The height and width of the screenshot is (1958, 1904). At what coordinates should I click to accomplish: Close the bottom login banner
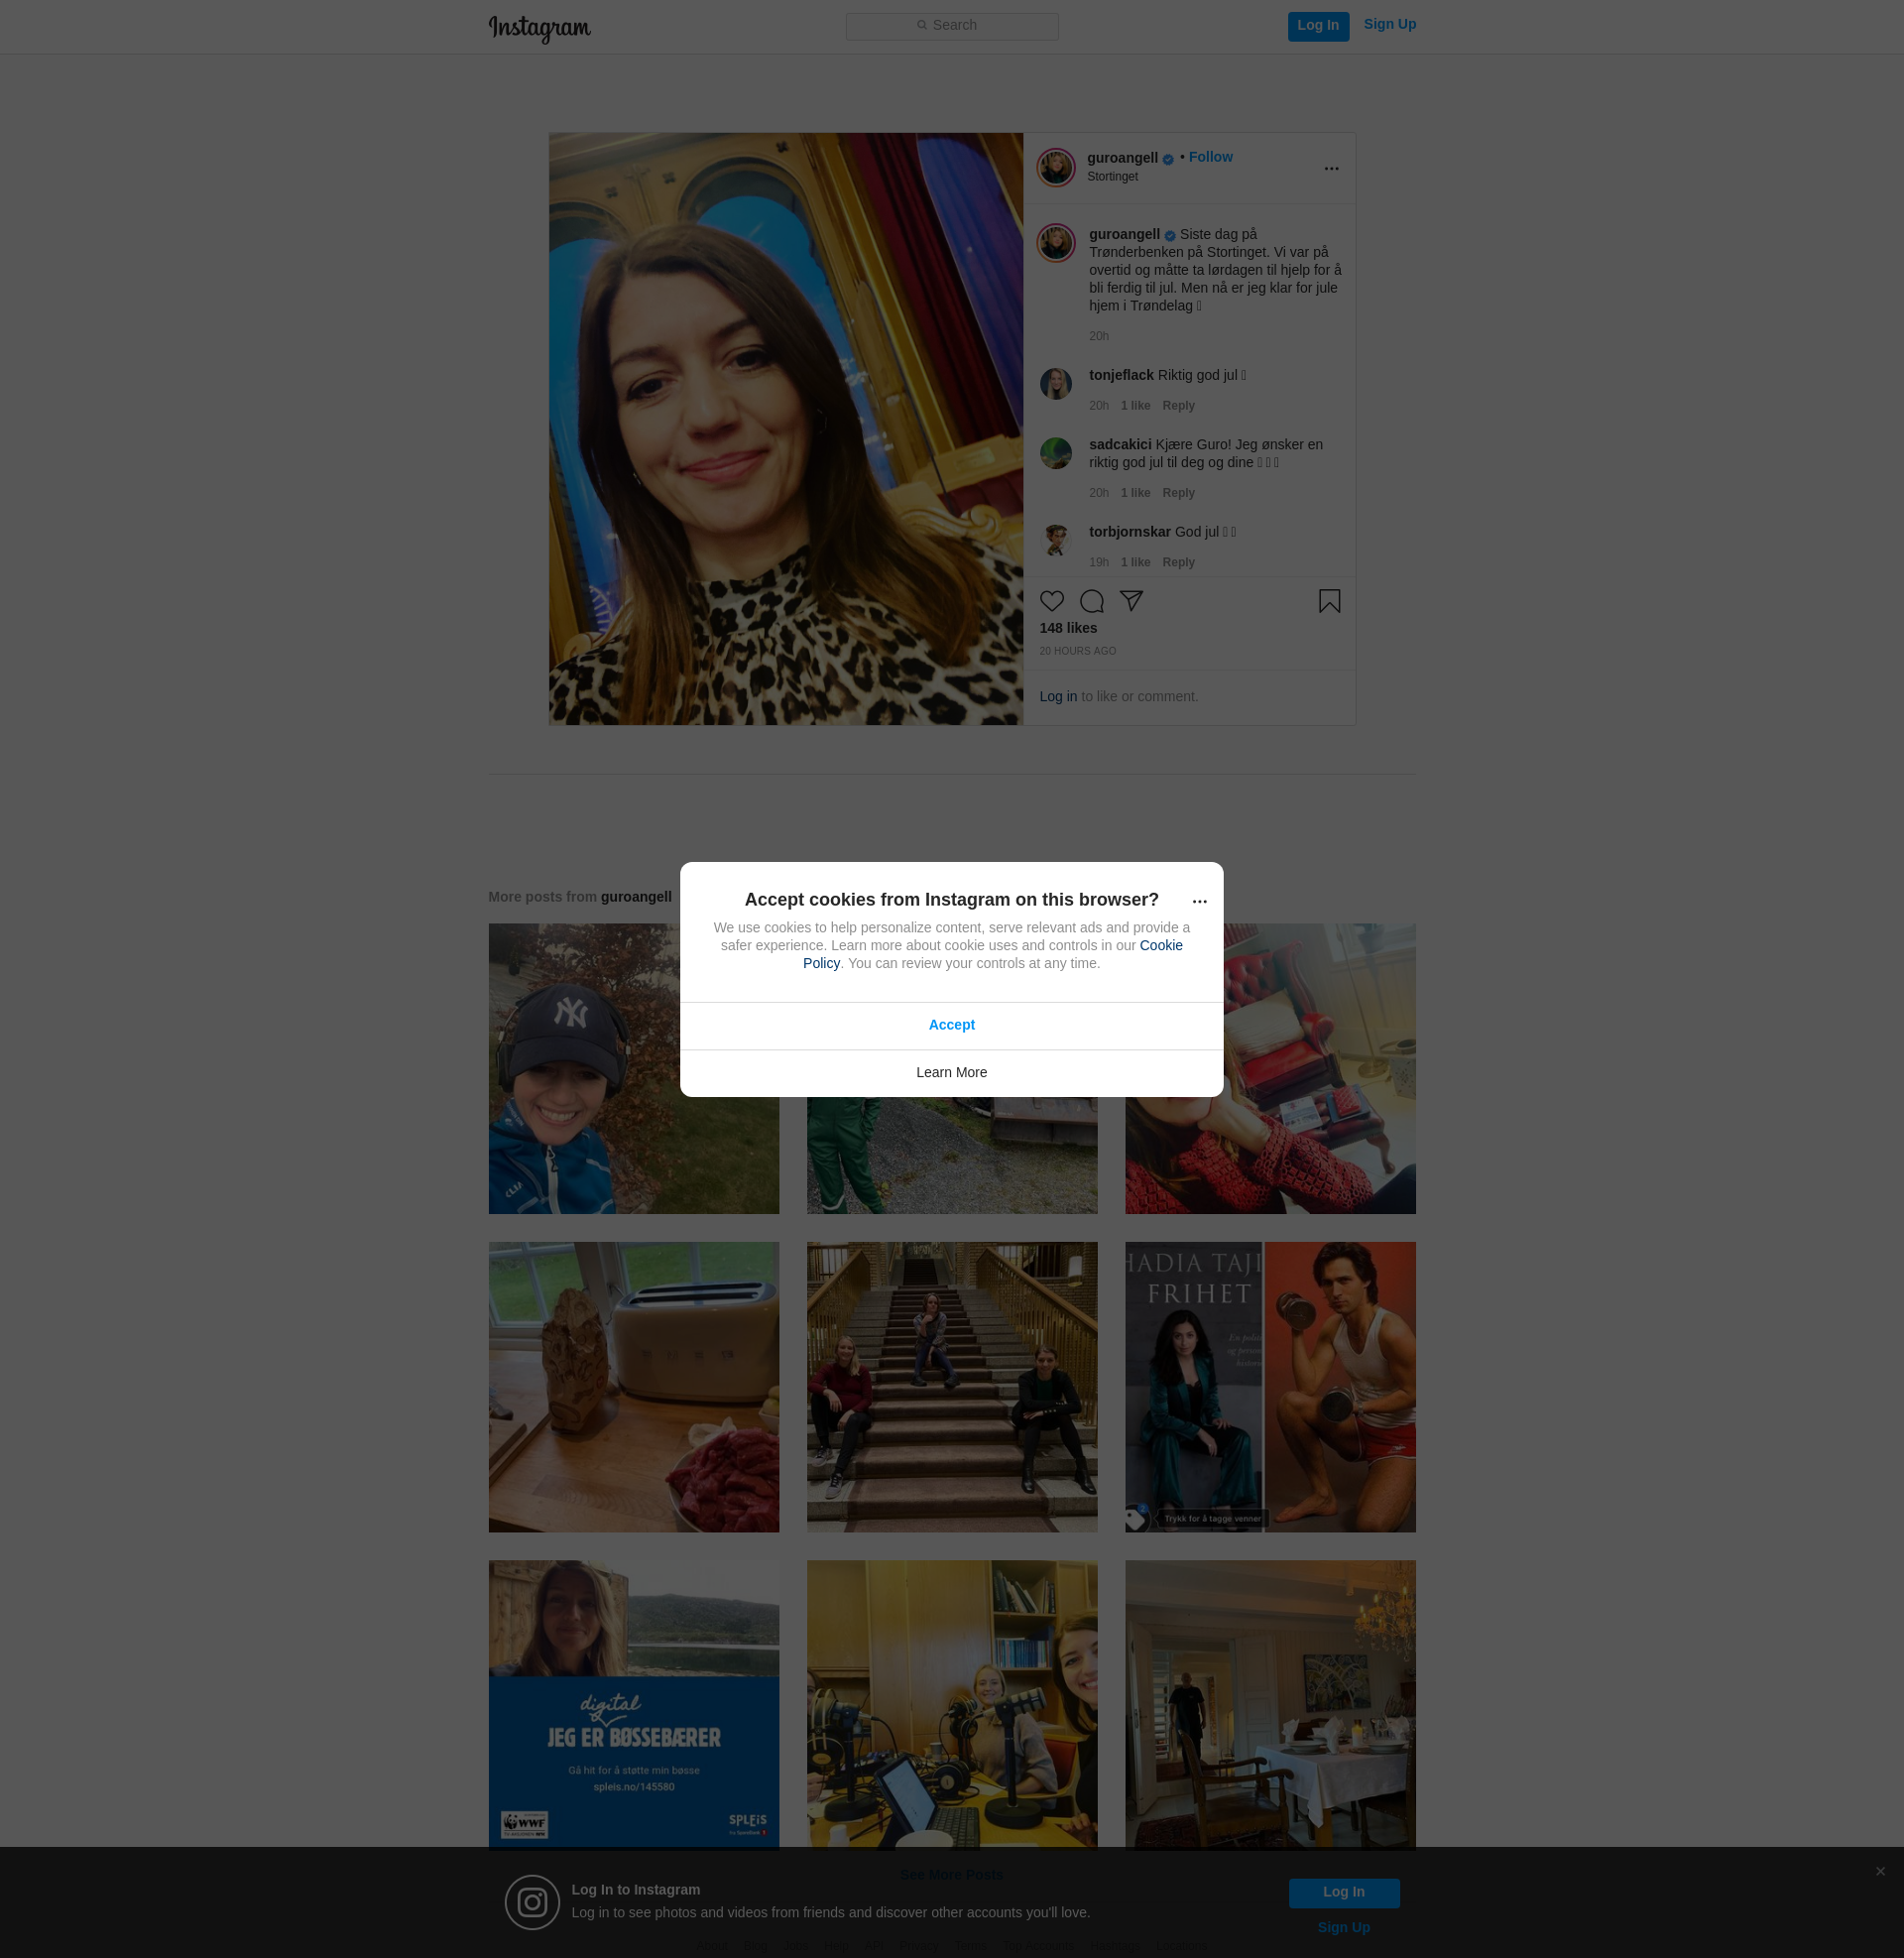click(1879, 1872)
